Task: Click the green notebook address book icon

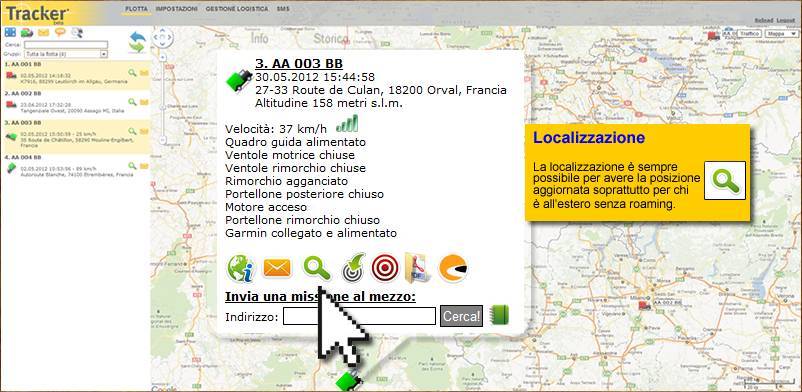Action: [x=499, y=315]
